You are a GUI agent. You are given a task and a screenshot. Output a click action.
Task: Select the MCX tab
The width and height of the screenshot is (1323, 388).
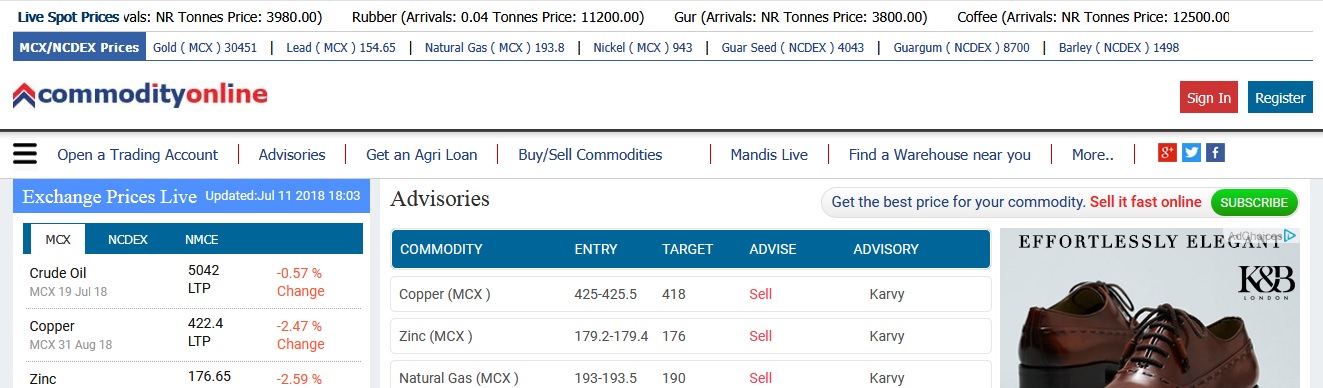[58, 240]
